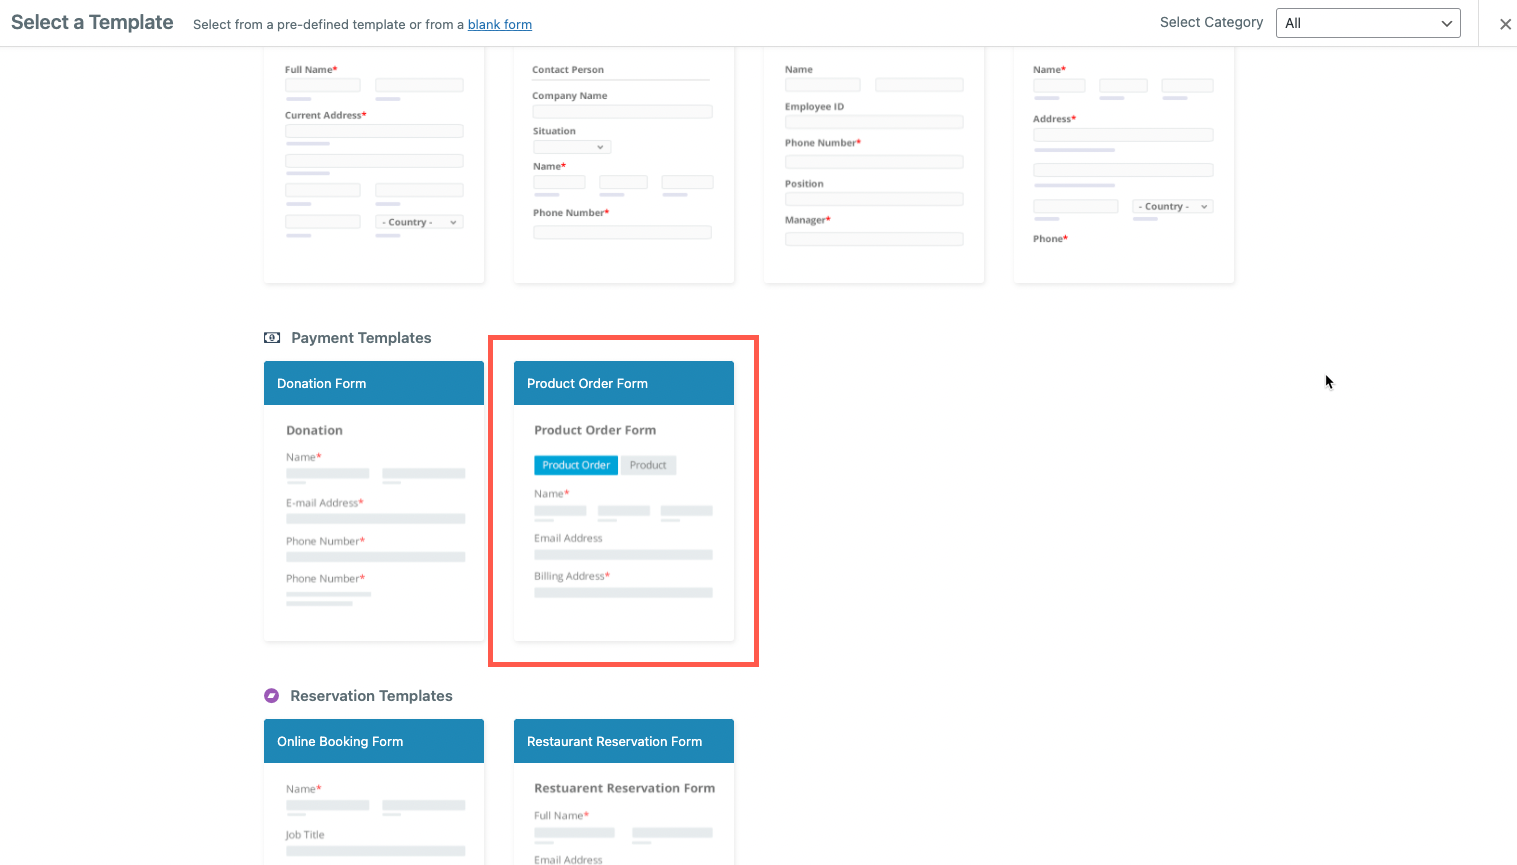Select template preview with Contact Person field
This screenshot has height=865, width=1517.
click(624, 165)
